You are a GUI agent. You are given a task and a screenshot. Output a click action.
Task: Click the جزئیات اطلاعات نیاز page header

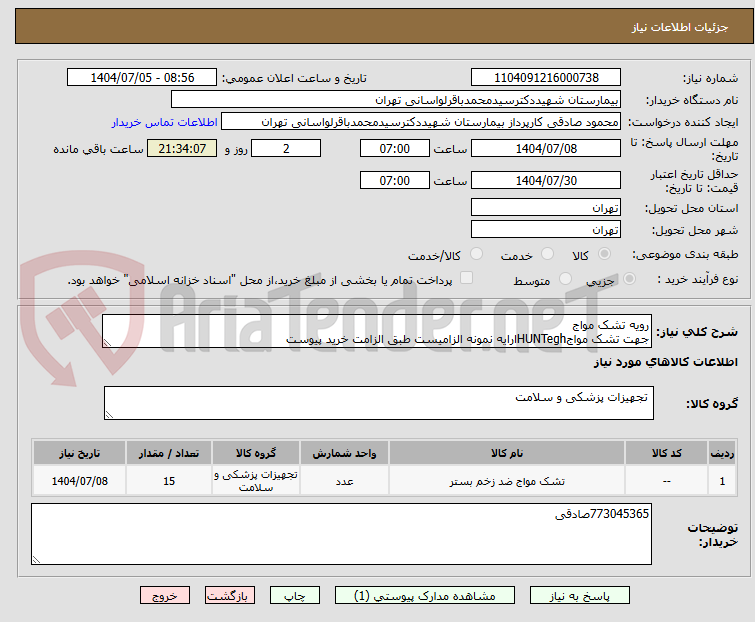click(679, 27)
